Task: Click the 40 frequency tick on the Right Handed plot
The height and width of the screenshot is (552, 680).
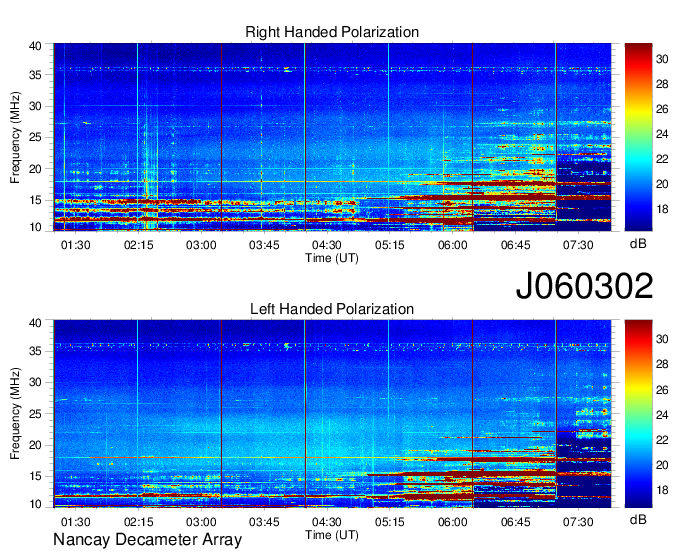Action: [x=35, y=46]
